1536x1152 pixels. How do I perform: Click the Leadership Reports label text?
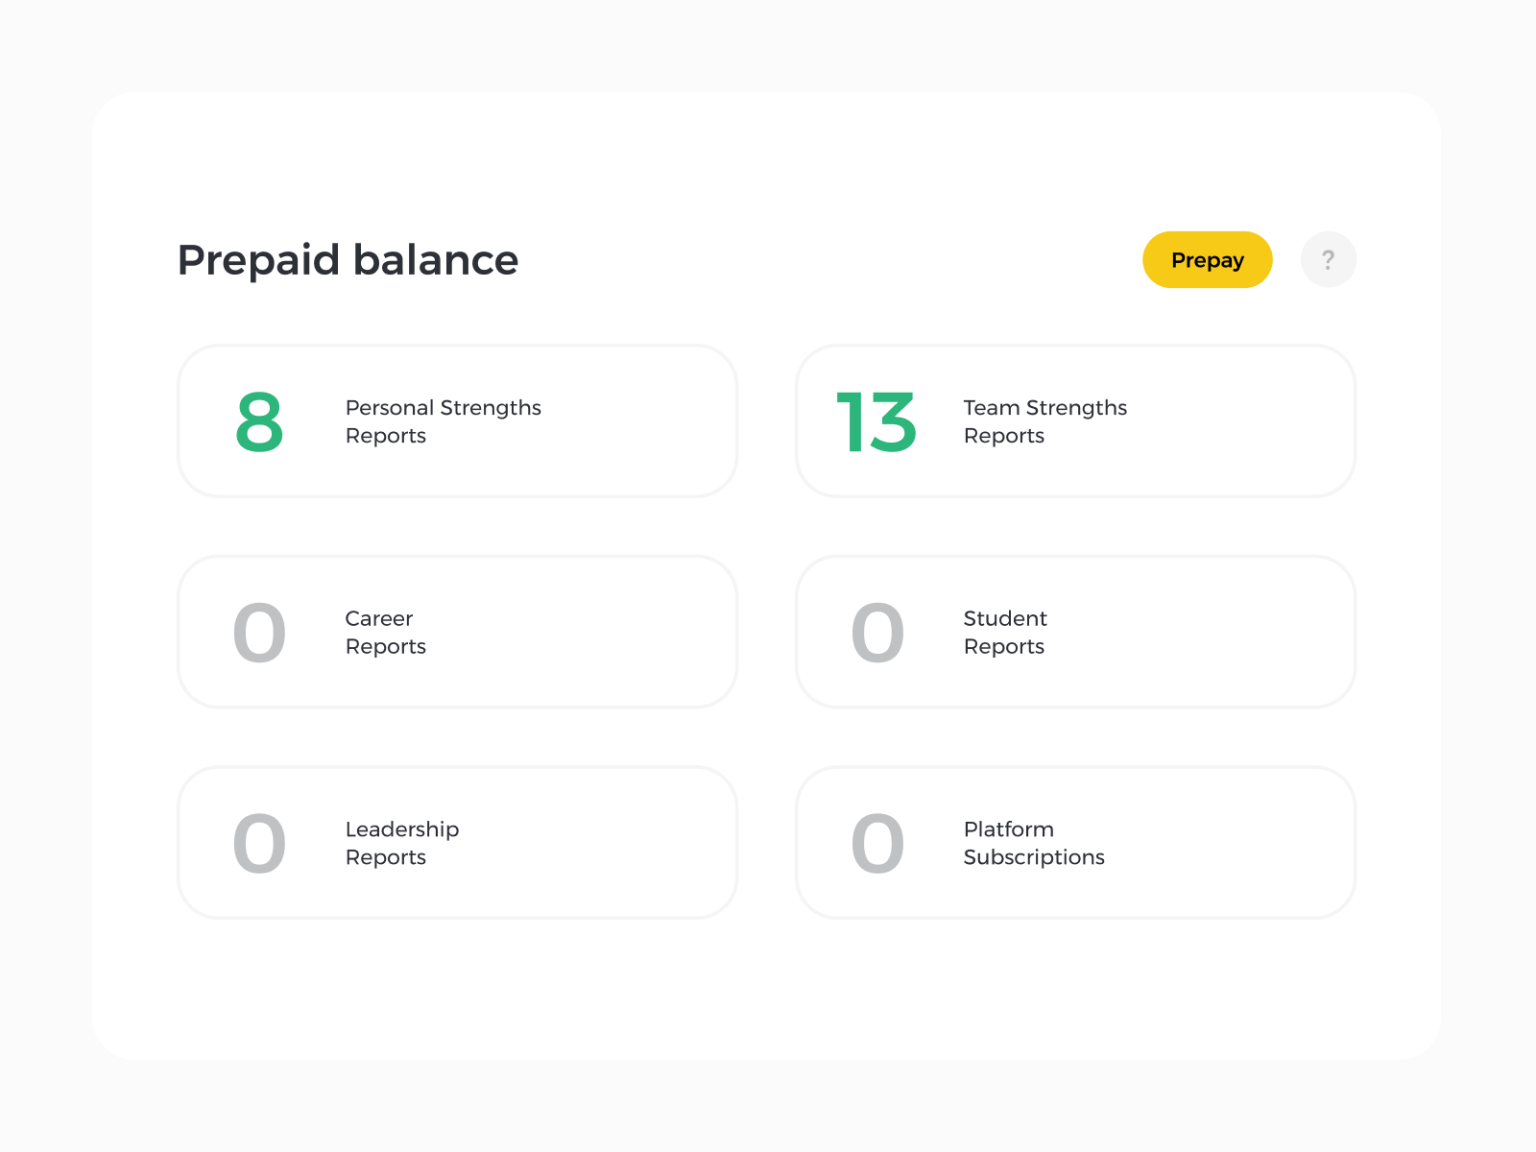[402, 843]
